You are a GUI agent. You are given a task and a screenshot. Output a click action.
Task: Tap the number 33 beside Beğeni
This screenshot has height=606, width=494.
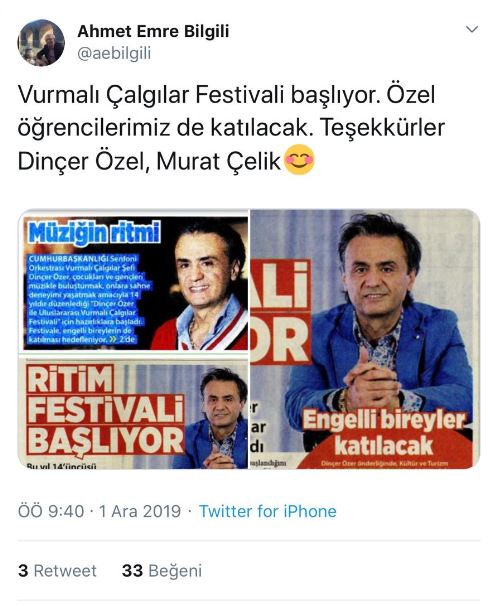[132, 570]
